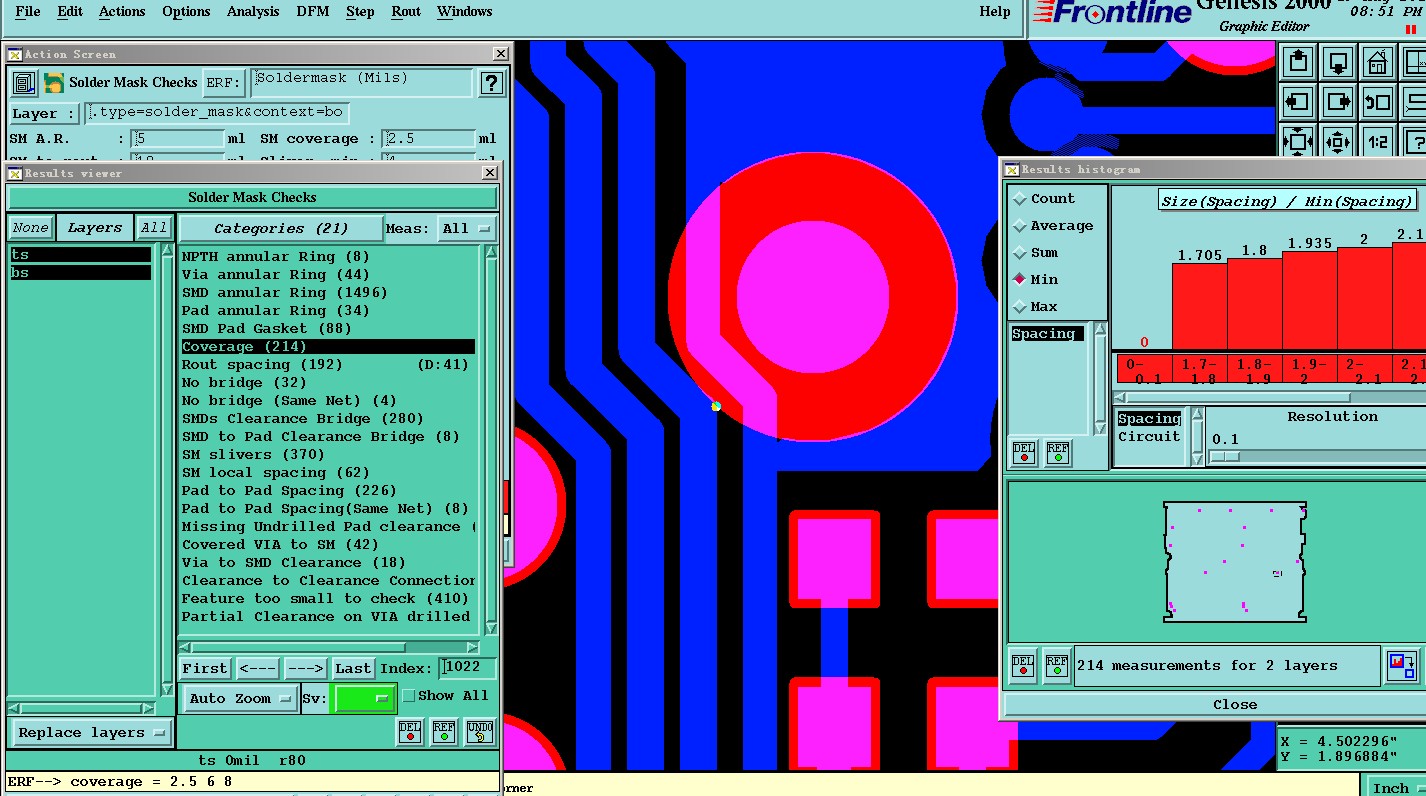Screen dimensions: 1426x796
Task: Click REF icon in Results viewer bottom
Action: [444, 732]
